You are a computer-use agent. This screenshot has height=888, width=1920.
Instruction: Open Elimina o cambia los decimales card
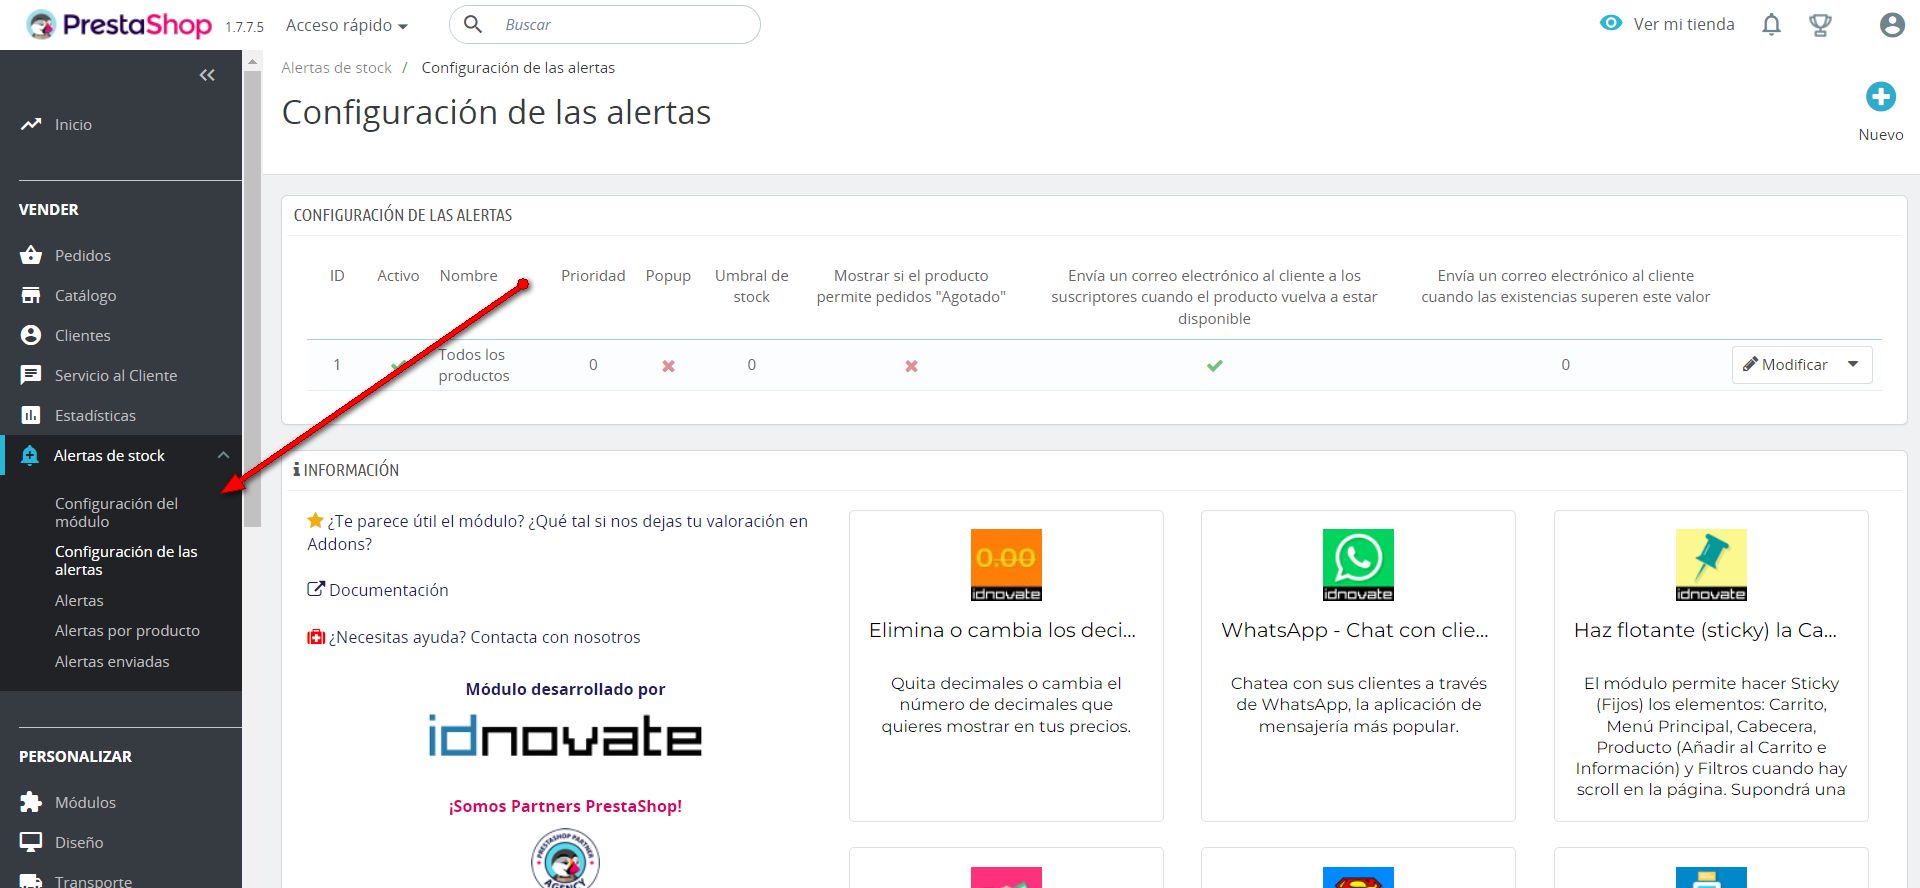coord(1006,666)
